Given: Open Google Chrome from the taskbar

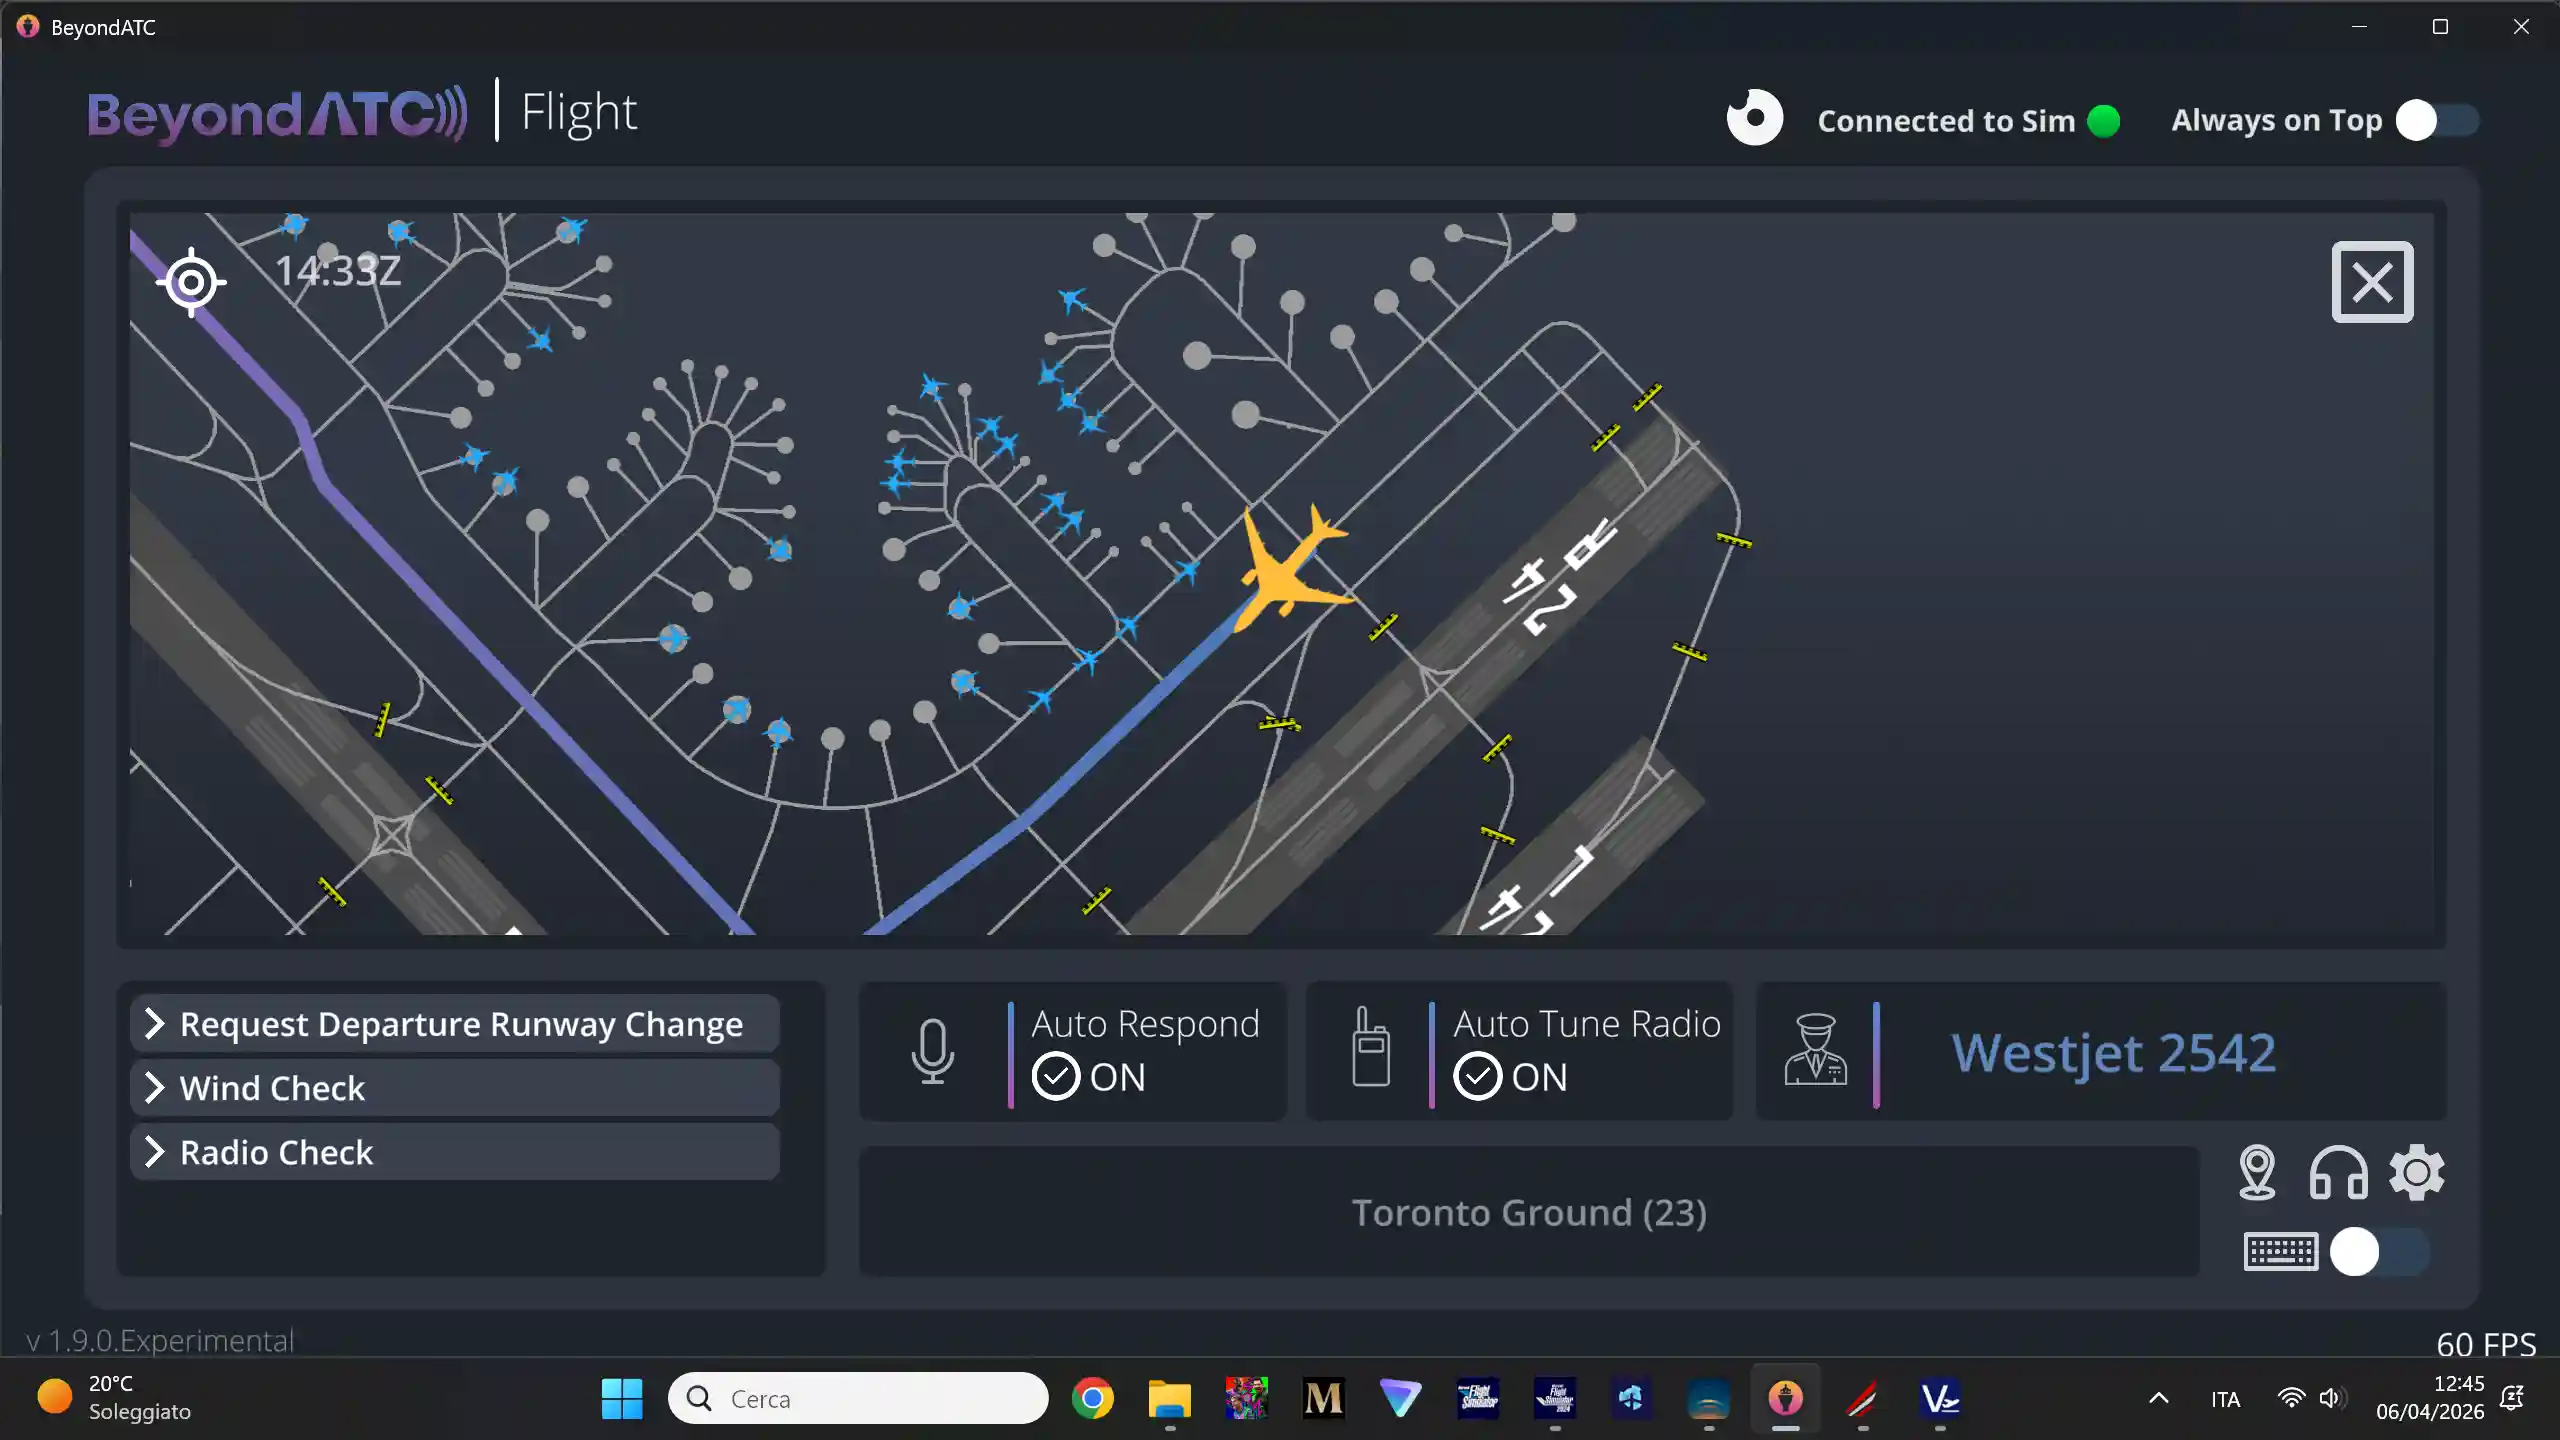Looking at the screenshot, I should tap(1092, 1398).
